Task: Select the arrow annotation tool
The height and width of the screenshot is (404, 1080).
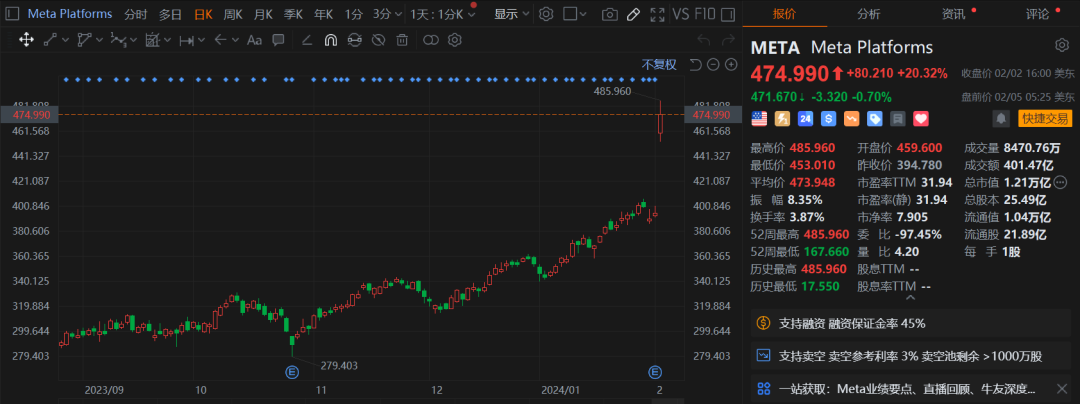Action: coord(220,40)
